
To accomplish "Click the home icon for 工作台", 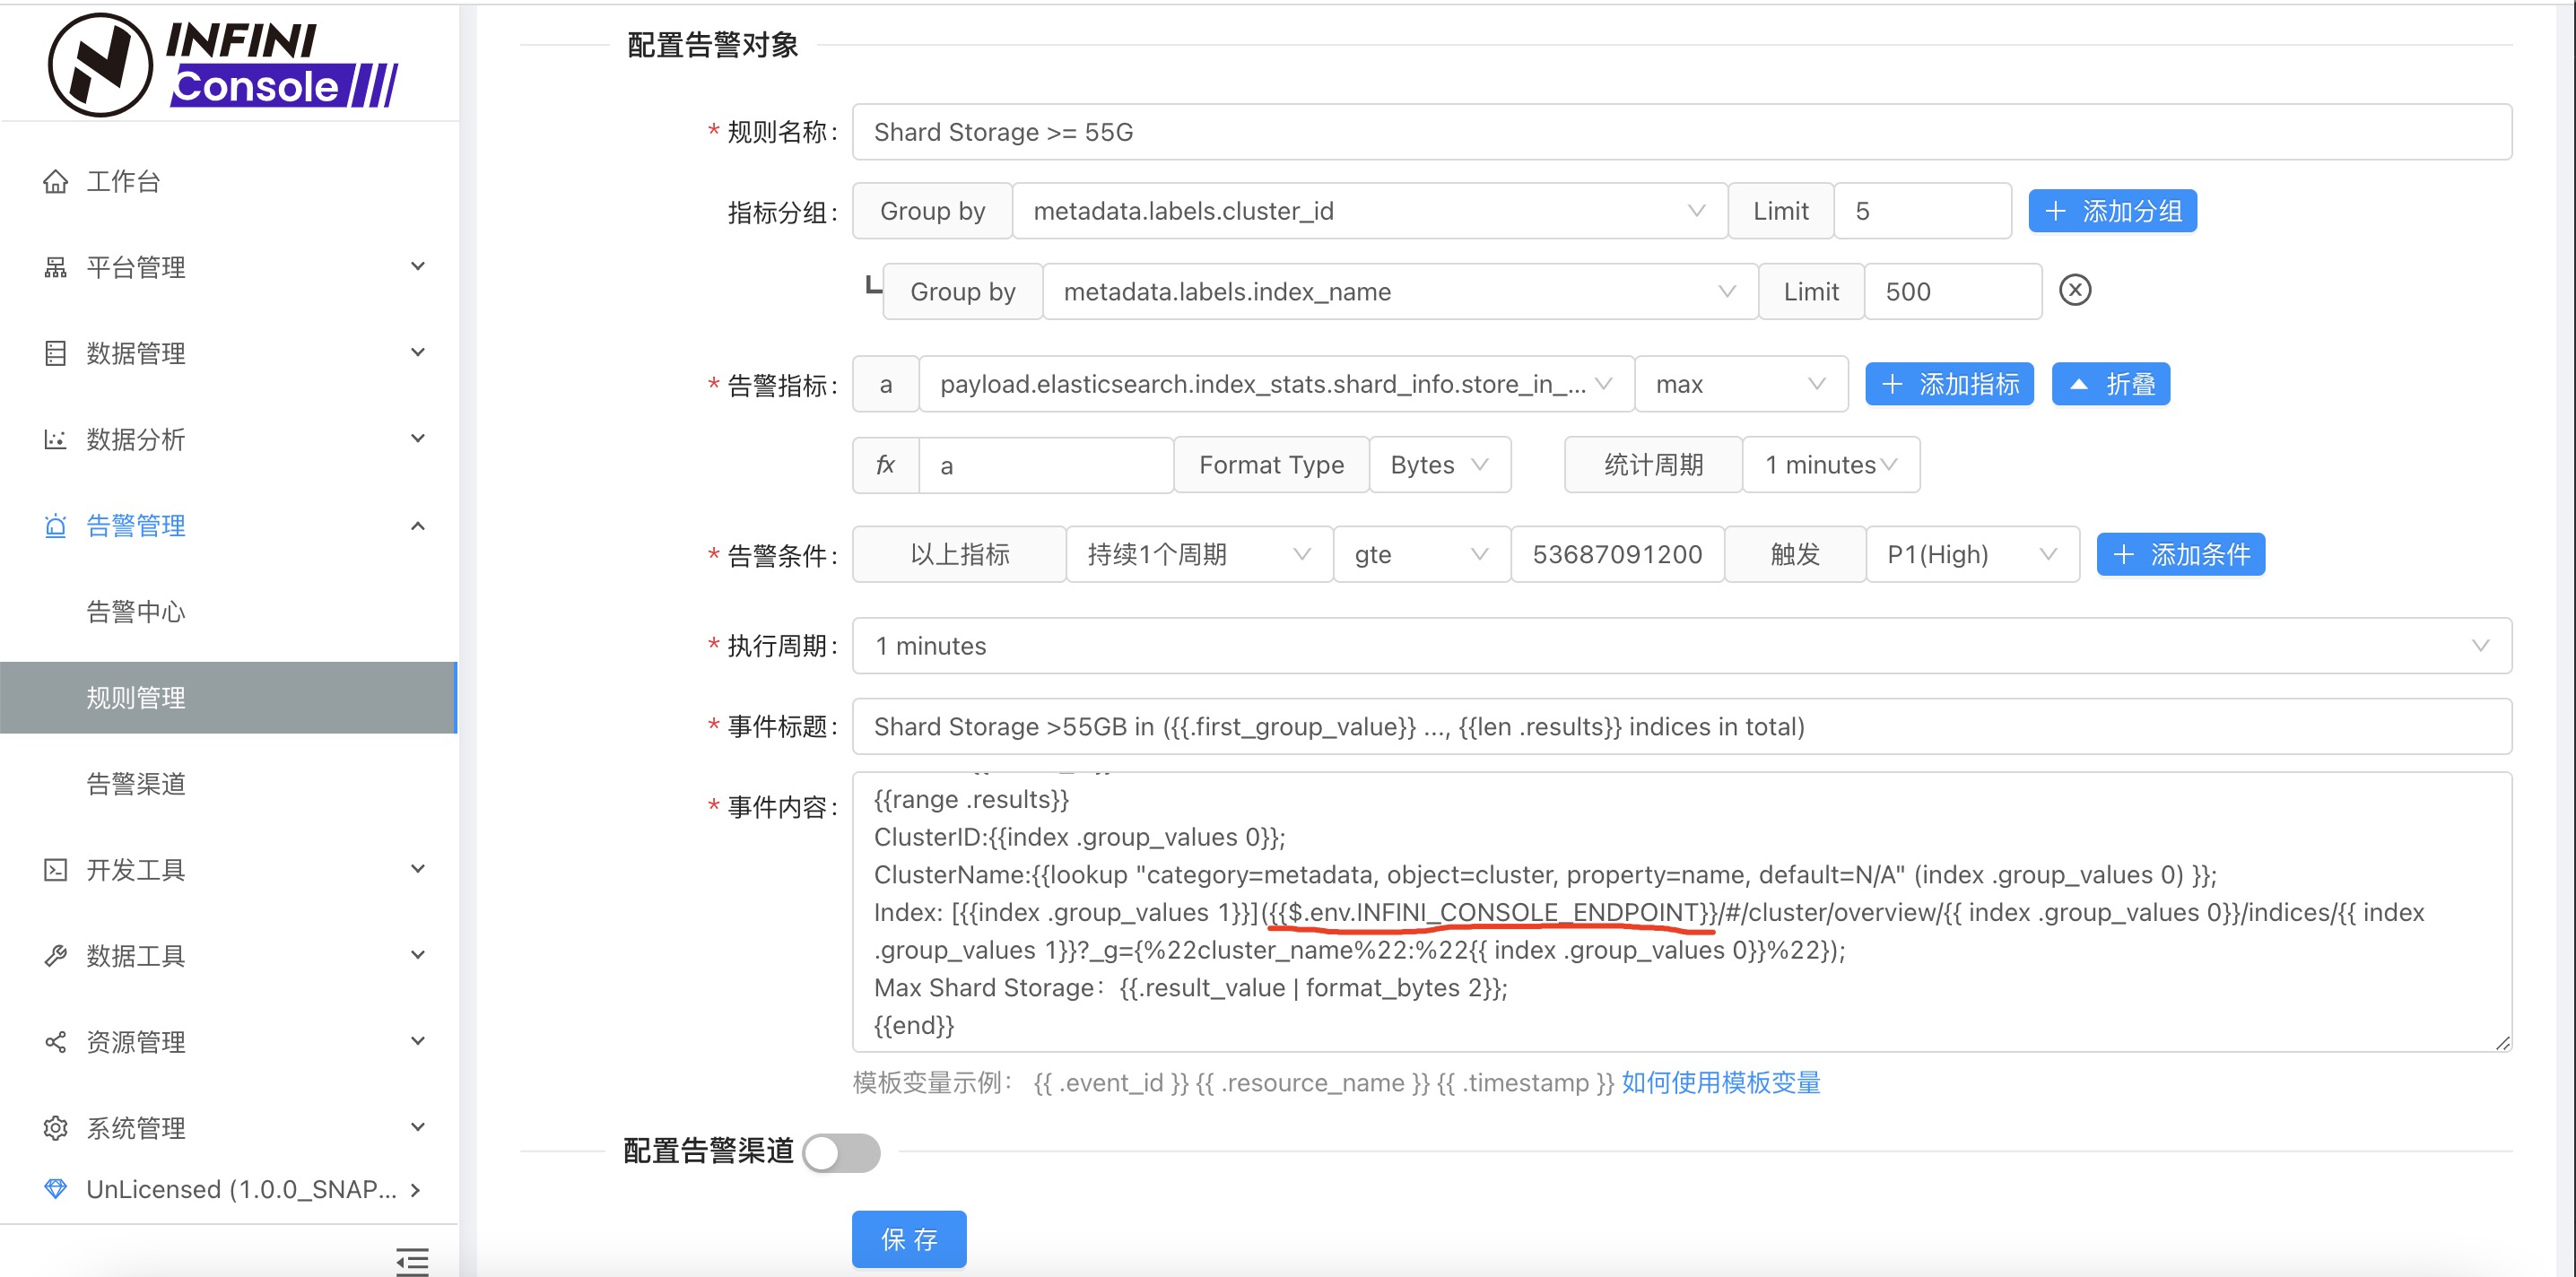I will [x=56, y=181].
